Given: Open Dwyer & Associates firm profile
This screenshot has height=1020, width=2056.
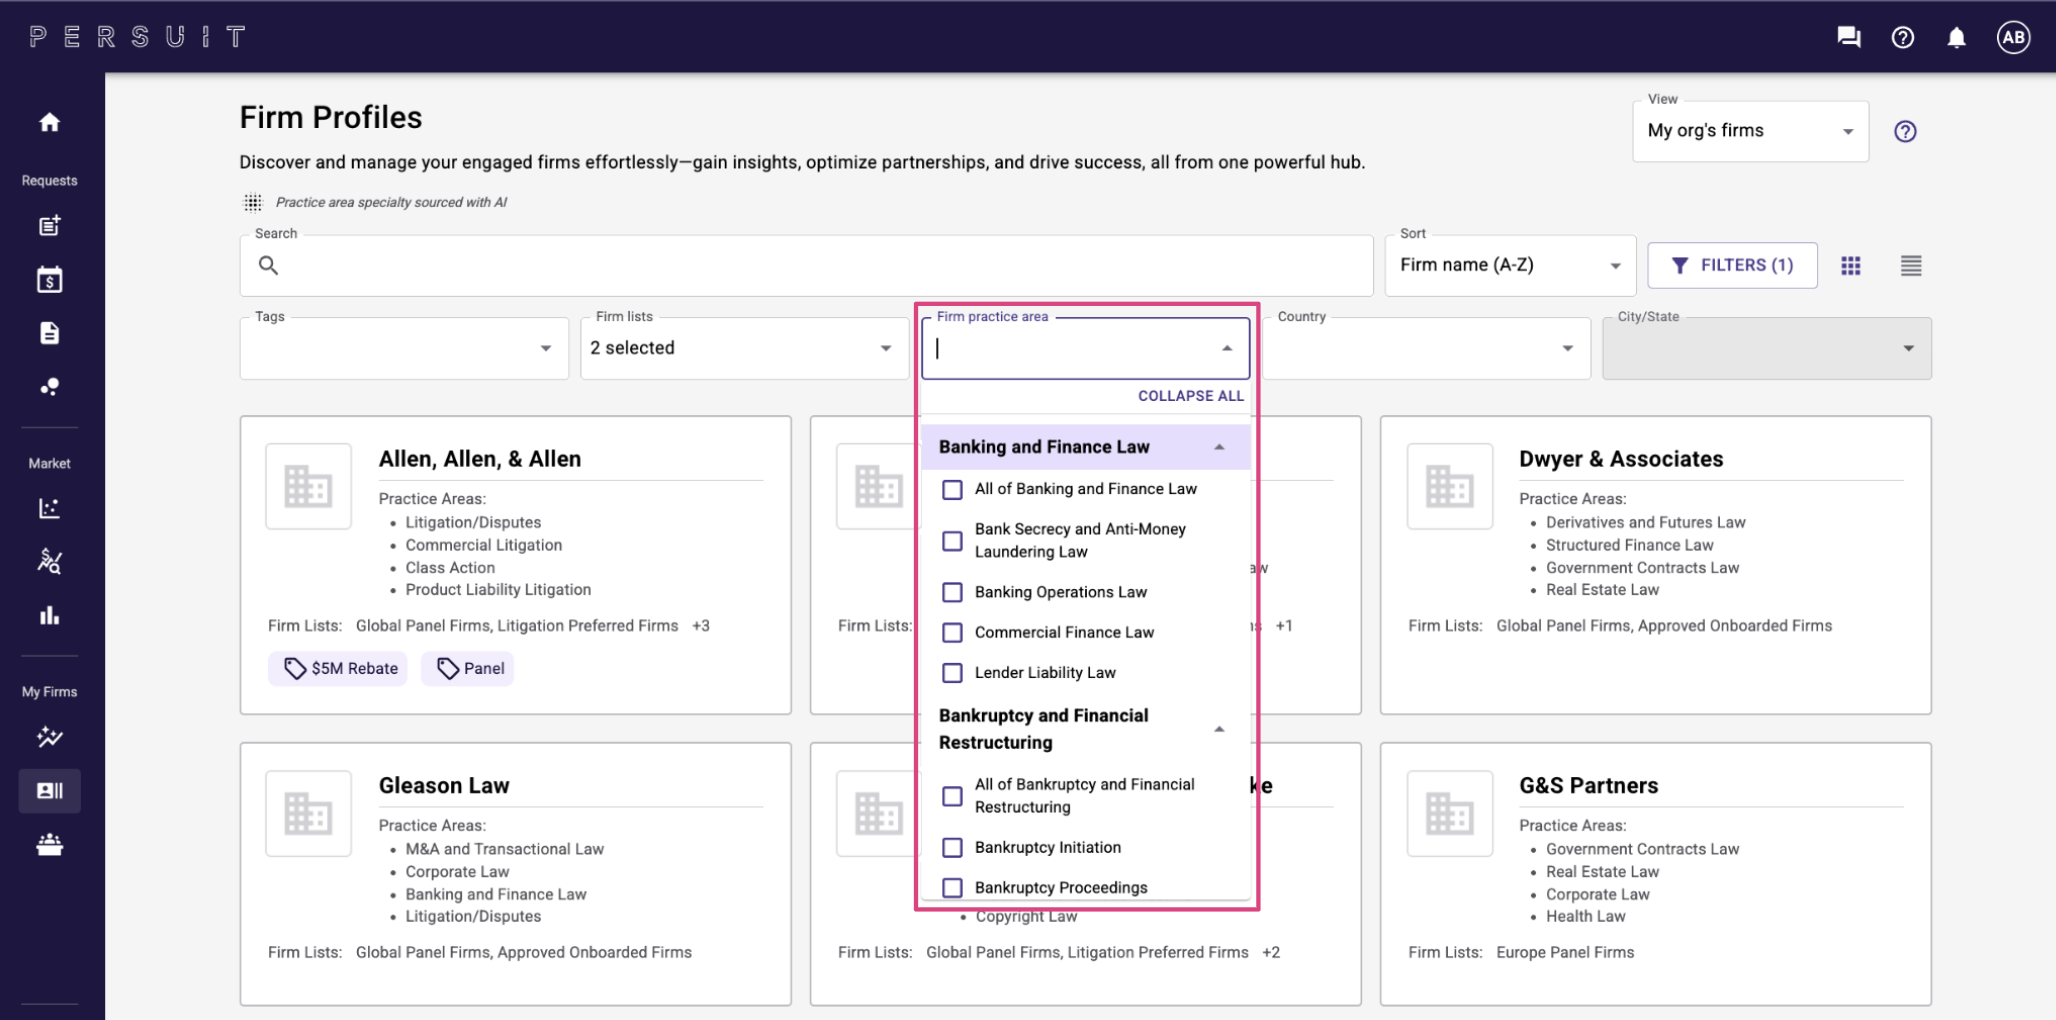Looking at the screenshot, I should pos(1621,459).
